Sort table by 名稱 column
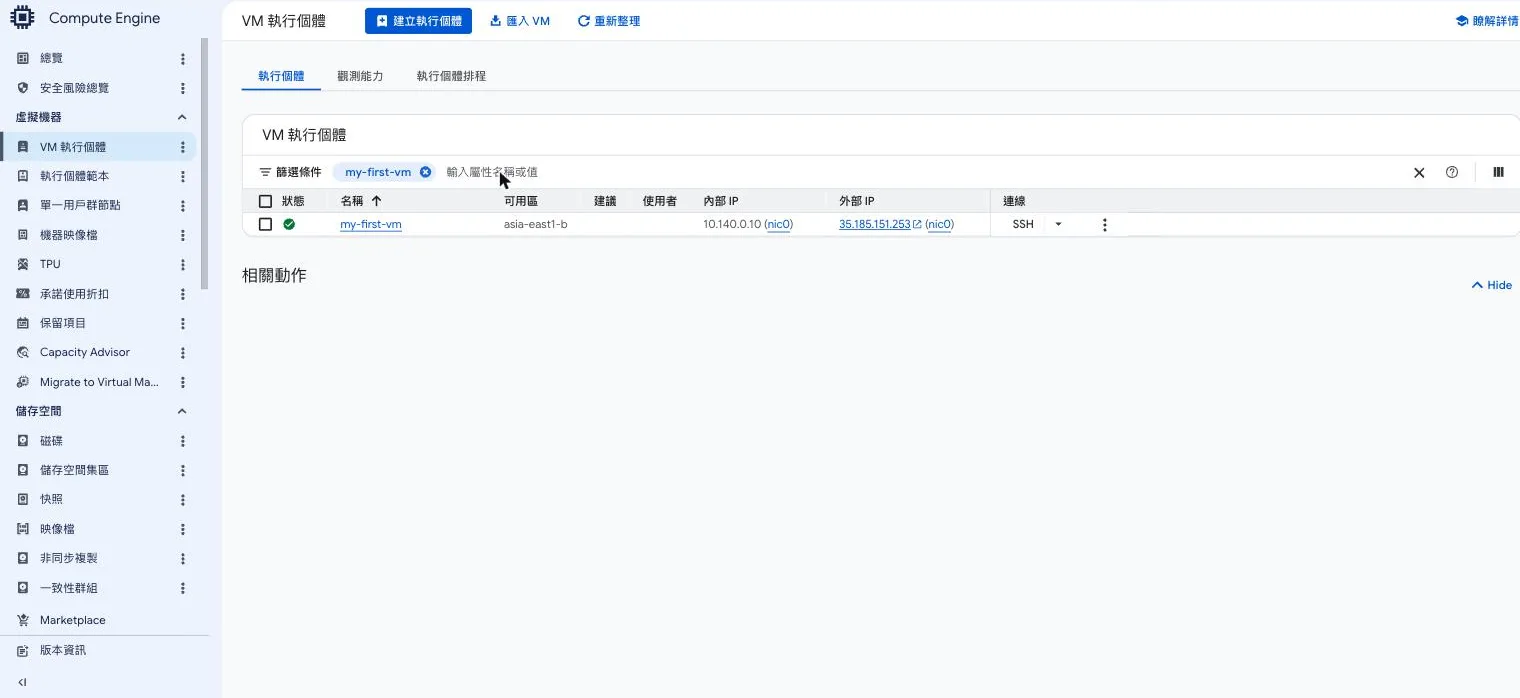The image size is (1520, 698). pyautogui.click(x=361, y=201)
